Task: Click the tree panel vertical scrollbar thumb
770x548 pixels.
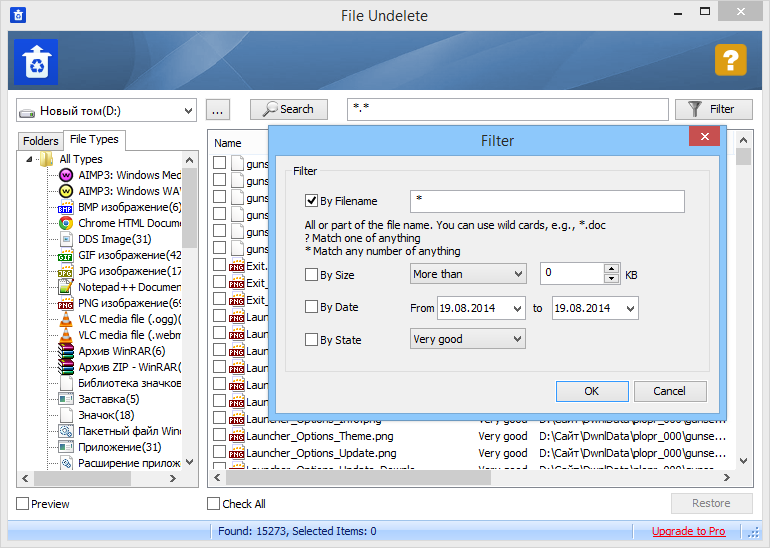Action: point(189,208)
